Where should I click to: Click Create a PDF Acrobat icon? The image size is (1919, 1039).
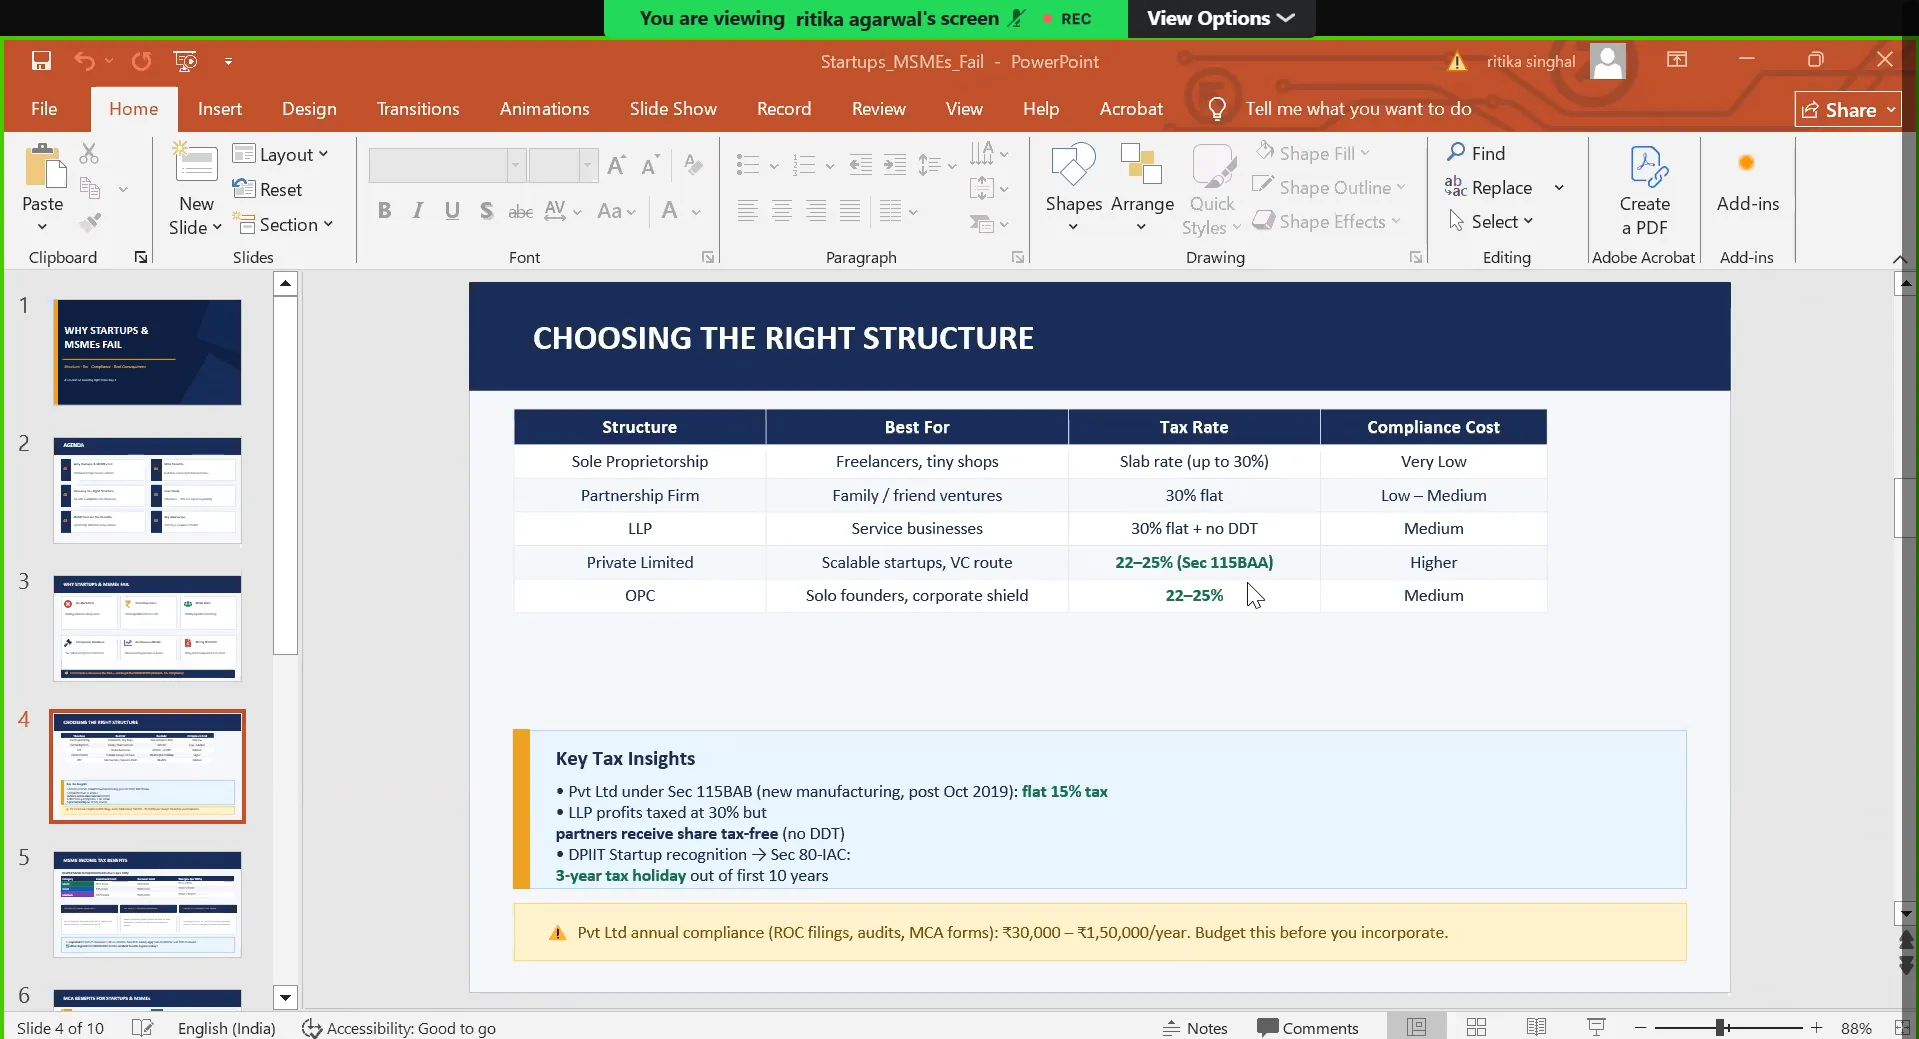point(1644,190)
